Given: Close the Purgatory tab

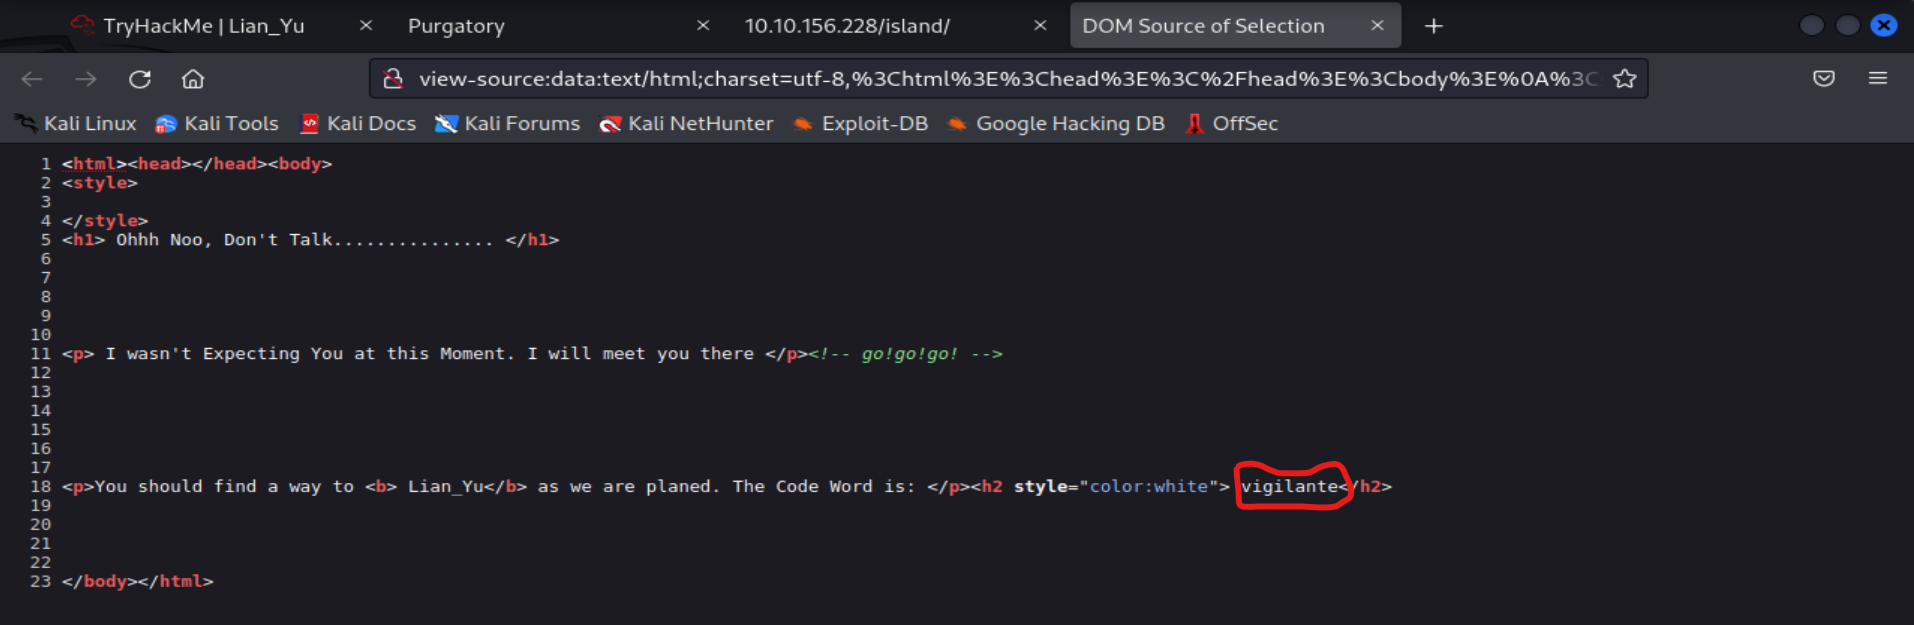Looking at the screenshot, I should point(703,26).
